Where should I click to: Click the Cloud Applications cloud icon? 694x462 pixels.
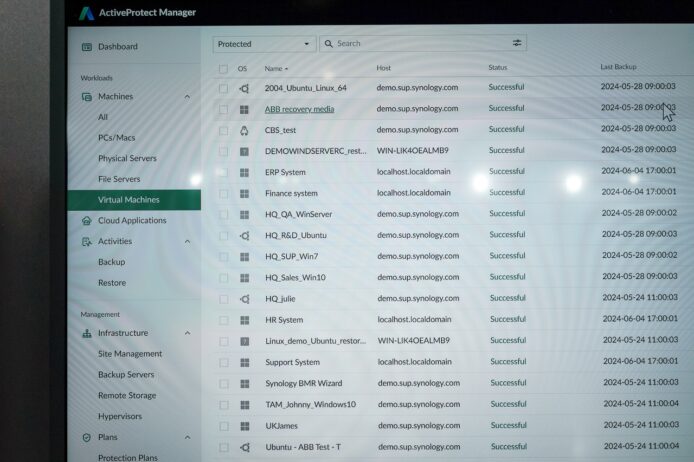(x=87, y=220)
